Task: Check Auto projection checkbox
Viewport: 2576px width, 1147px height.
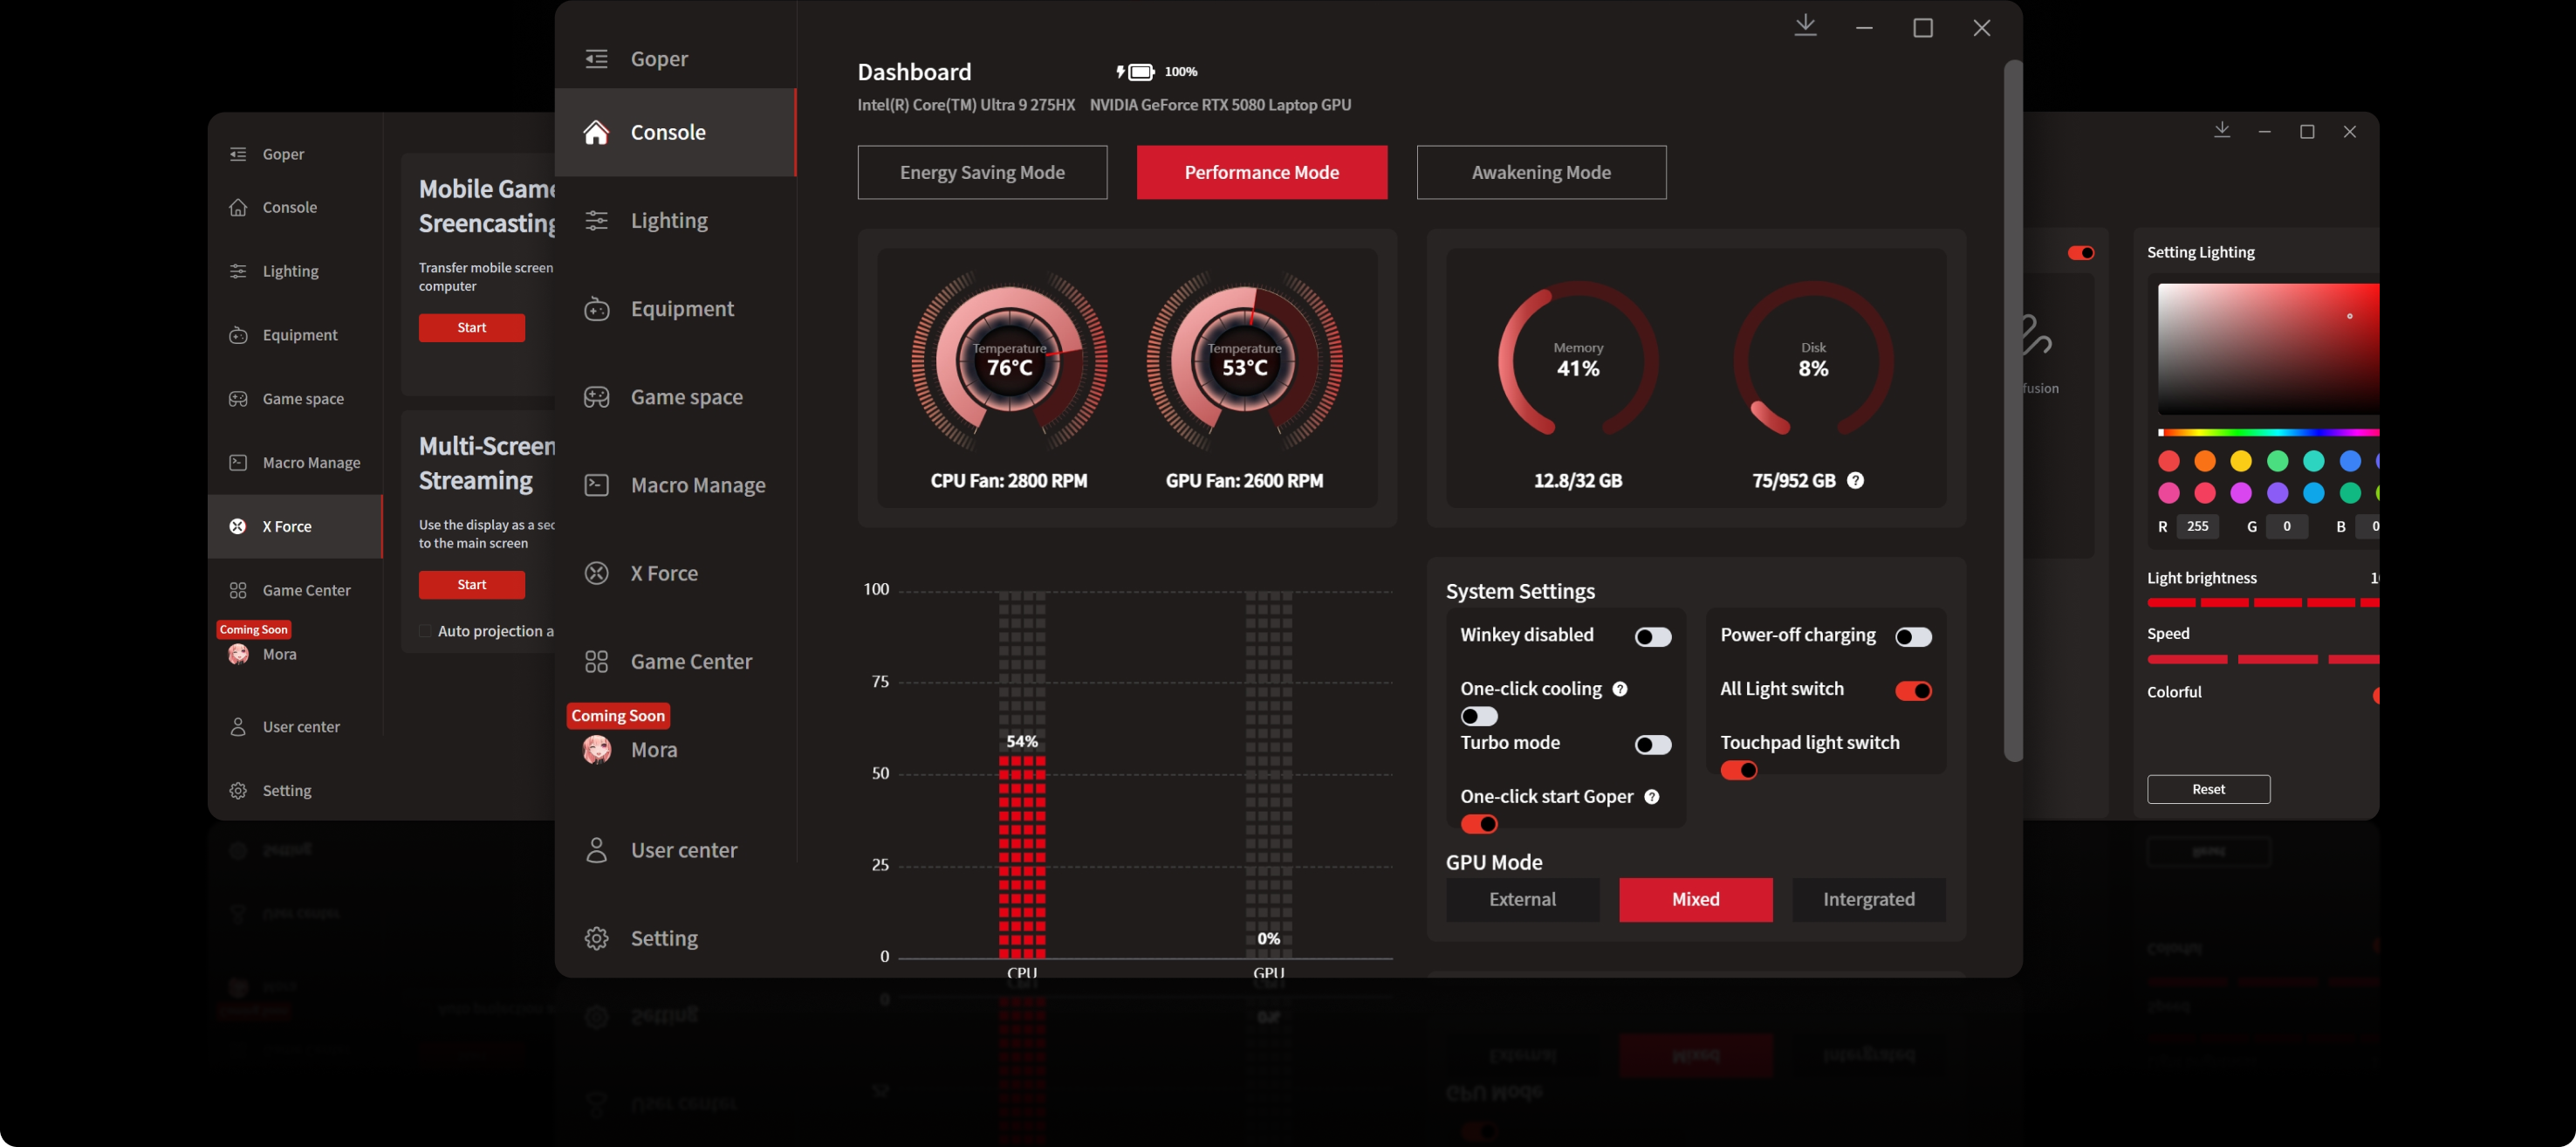Action: [425, 631]
